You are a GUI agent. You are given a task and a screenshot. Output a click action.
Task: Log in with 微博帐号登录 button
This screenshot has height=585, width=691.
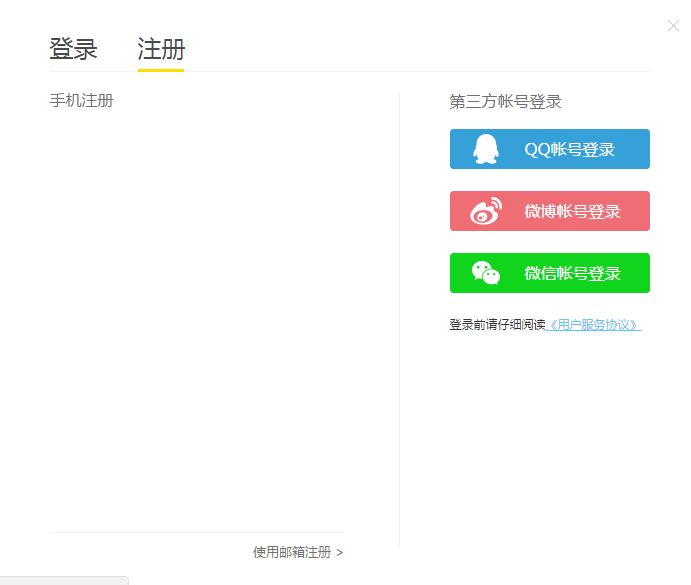550,211
